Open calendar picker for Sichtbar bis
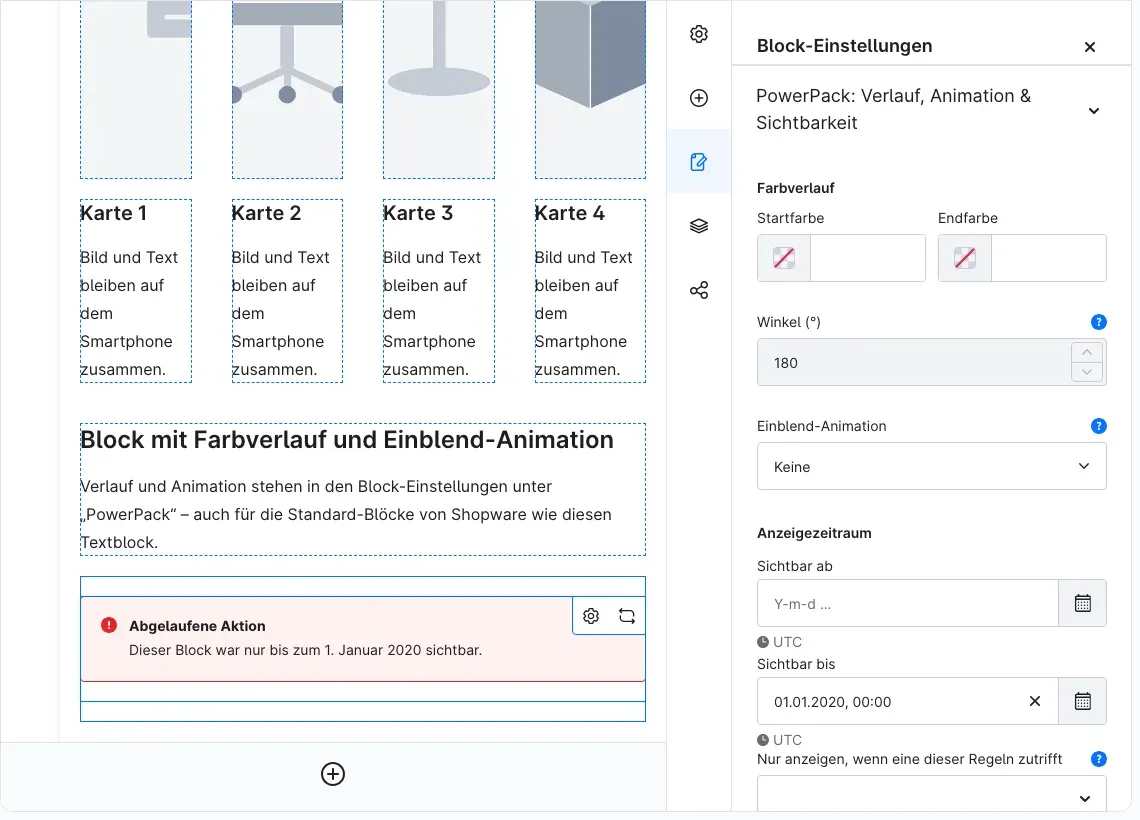The width and height of the screenshot is (1140, 820). coord(1083,702)
